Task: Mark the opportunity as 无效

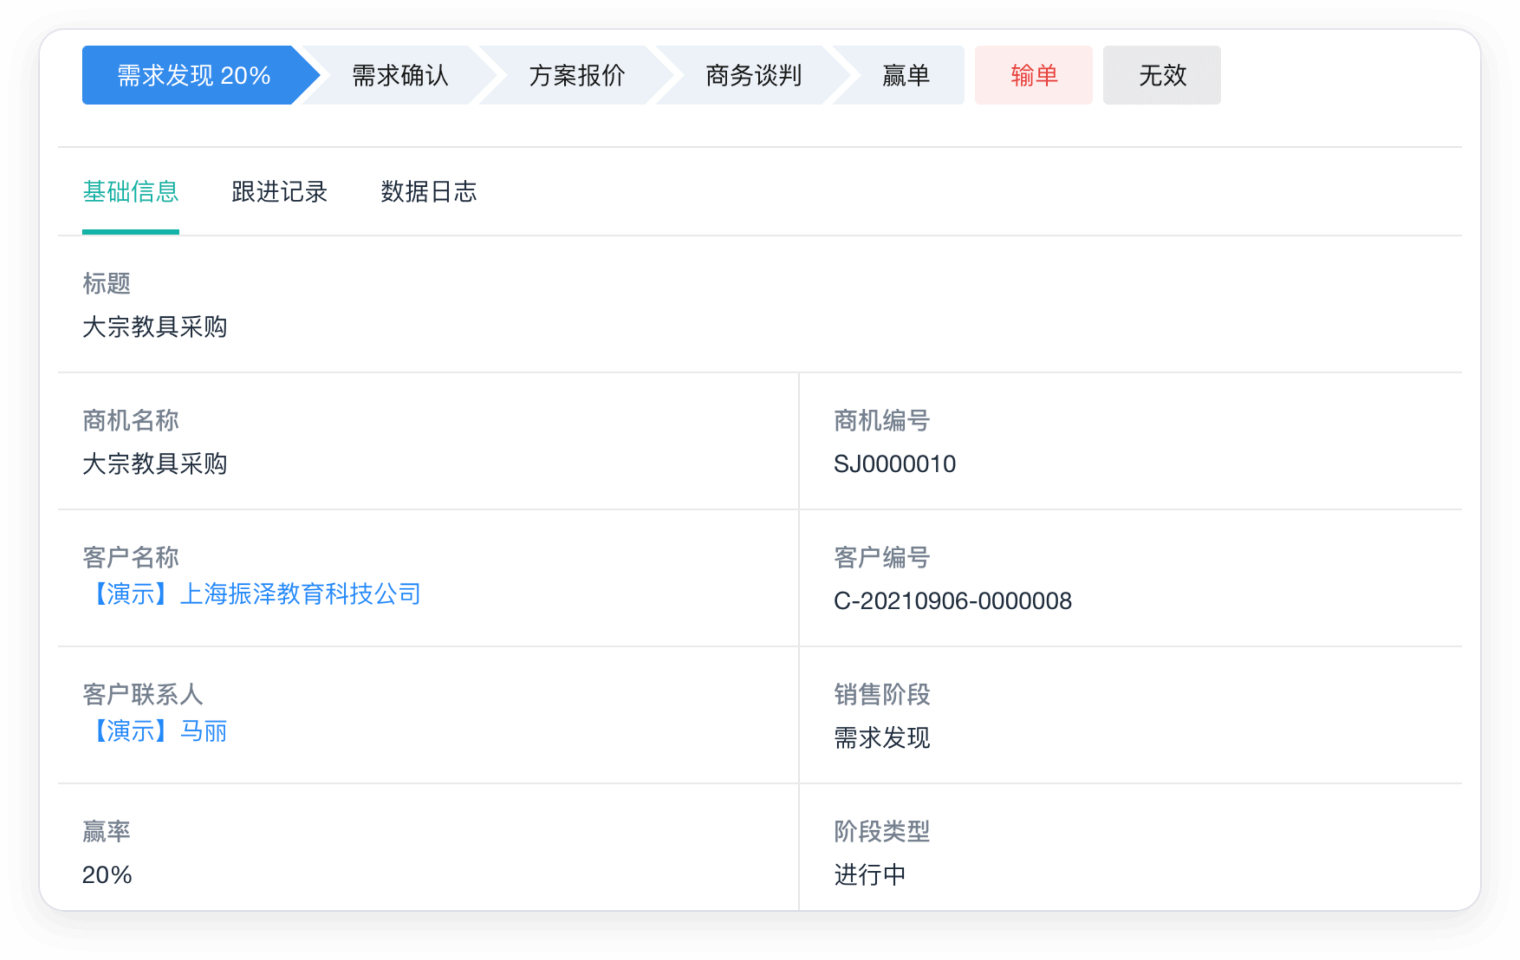Action: coord(1162,75)
